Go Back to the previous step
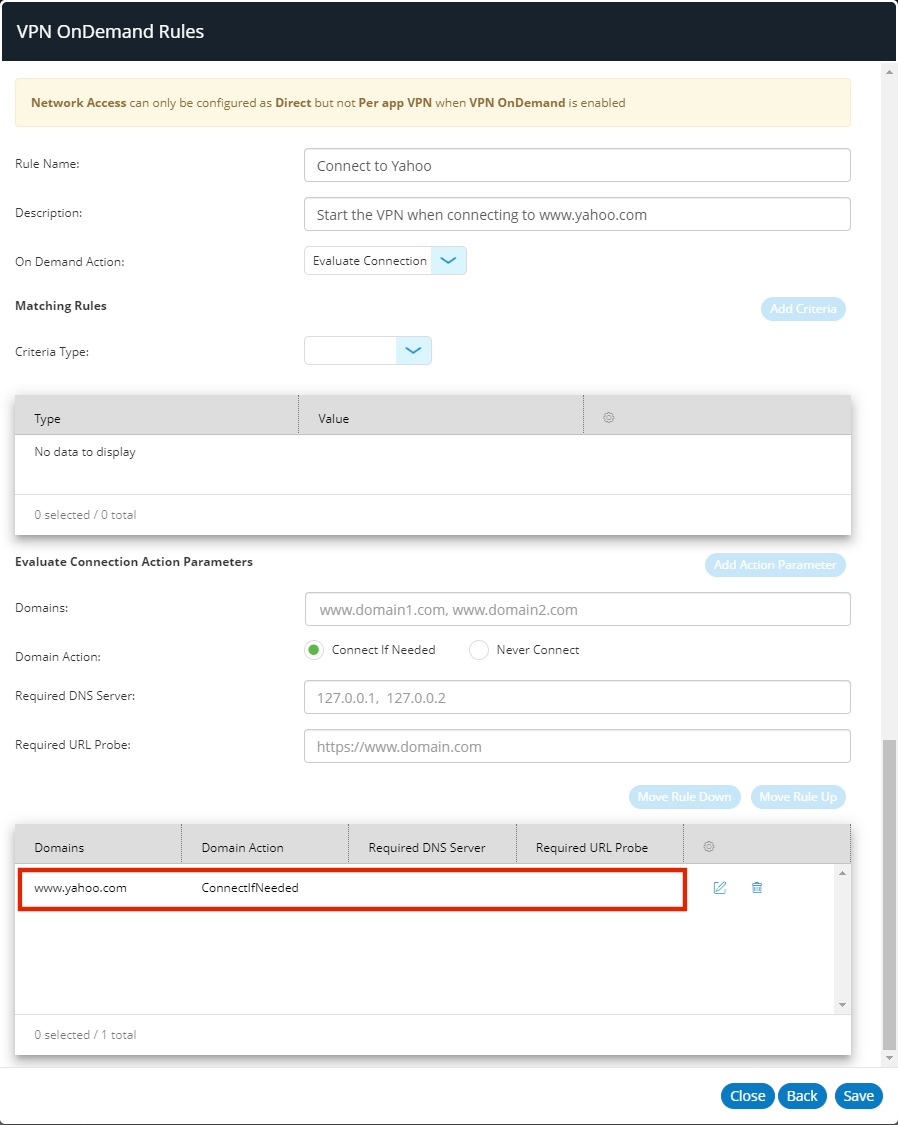The height and width of the screenshot is (1125, 898). point(802,1096)
